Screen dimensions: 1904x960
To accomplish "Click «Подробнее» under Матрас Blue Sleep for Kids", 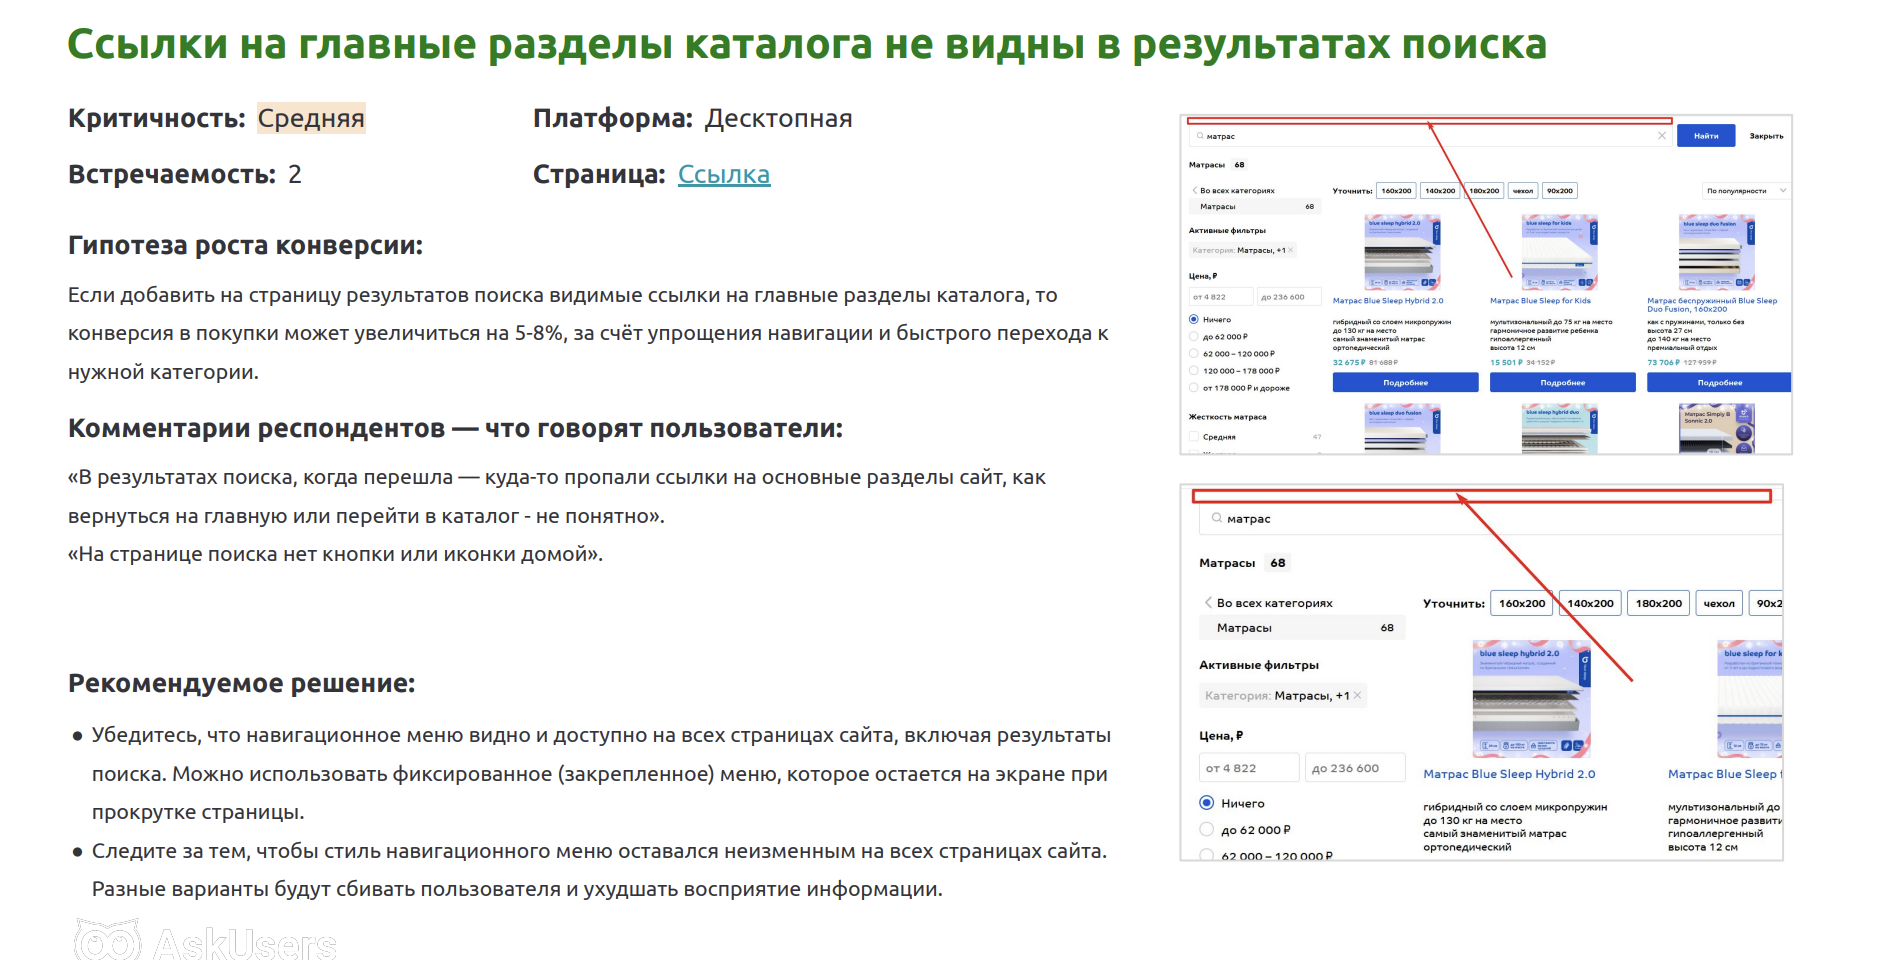I will click(x=1563, y=382).
